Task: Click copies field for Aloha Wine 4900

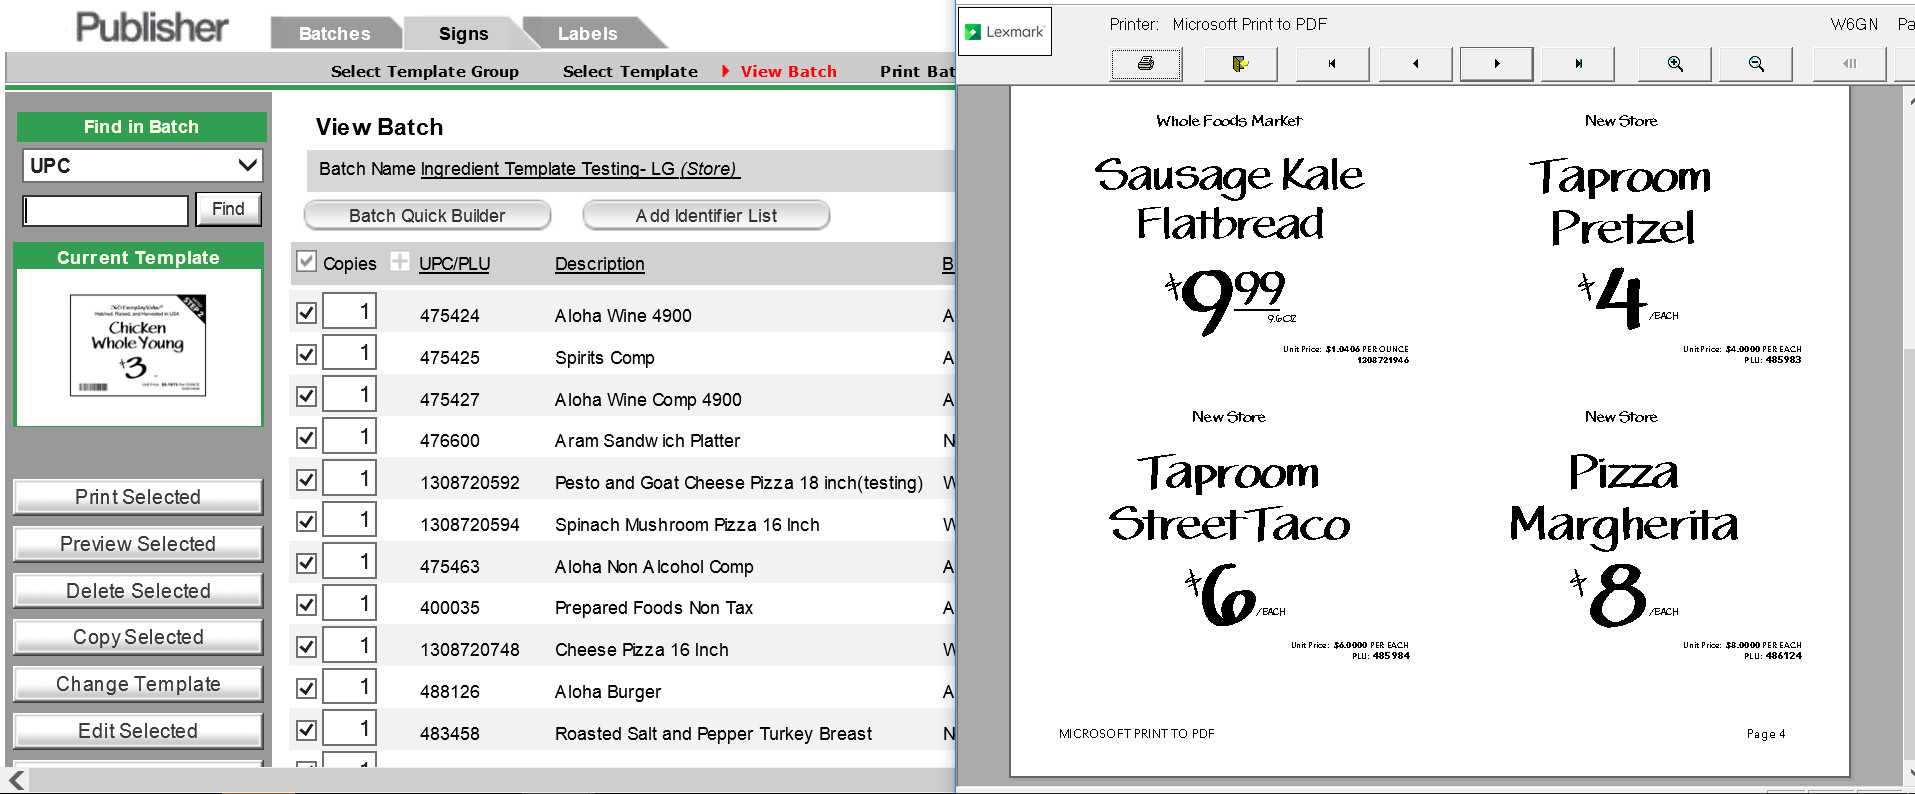Action: tap(349, 312)
